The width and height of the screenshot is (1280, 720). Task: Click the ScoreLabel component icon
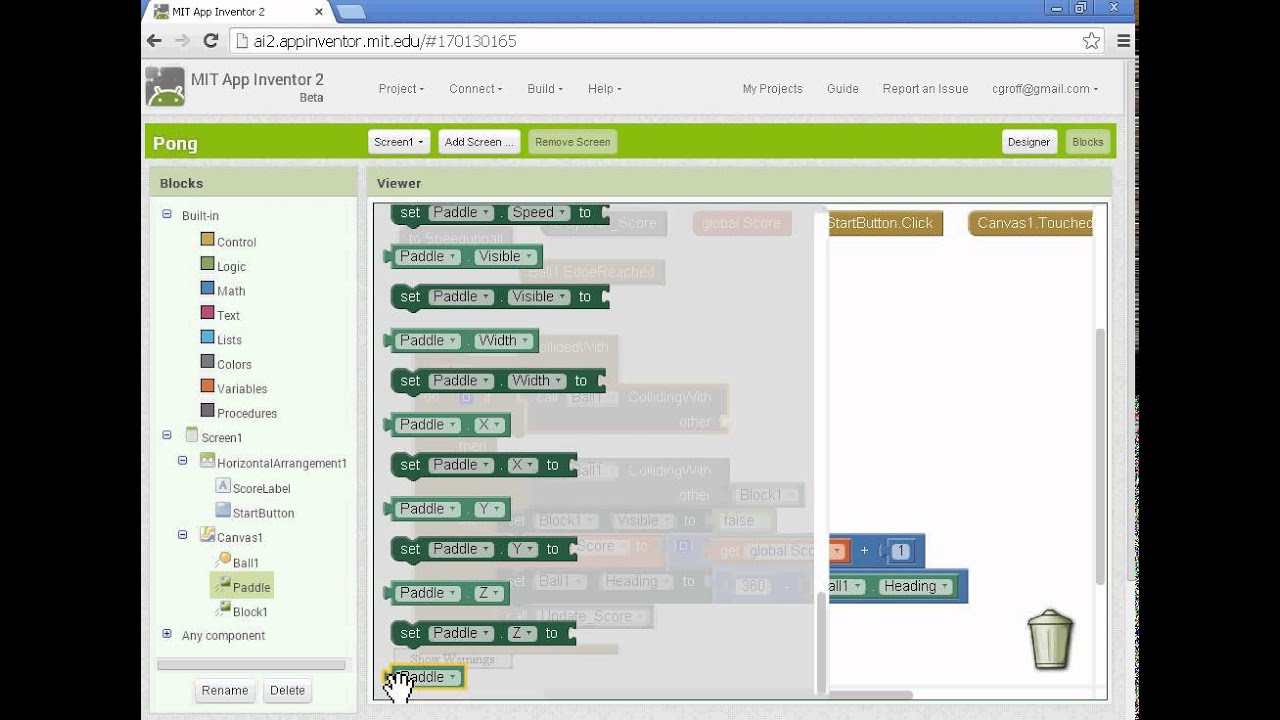[223, 486]
